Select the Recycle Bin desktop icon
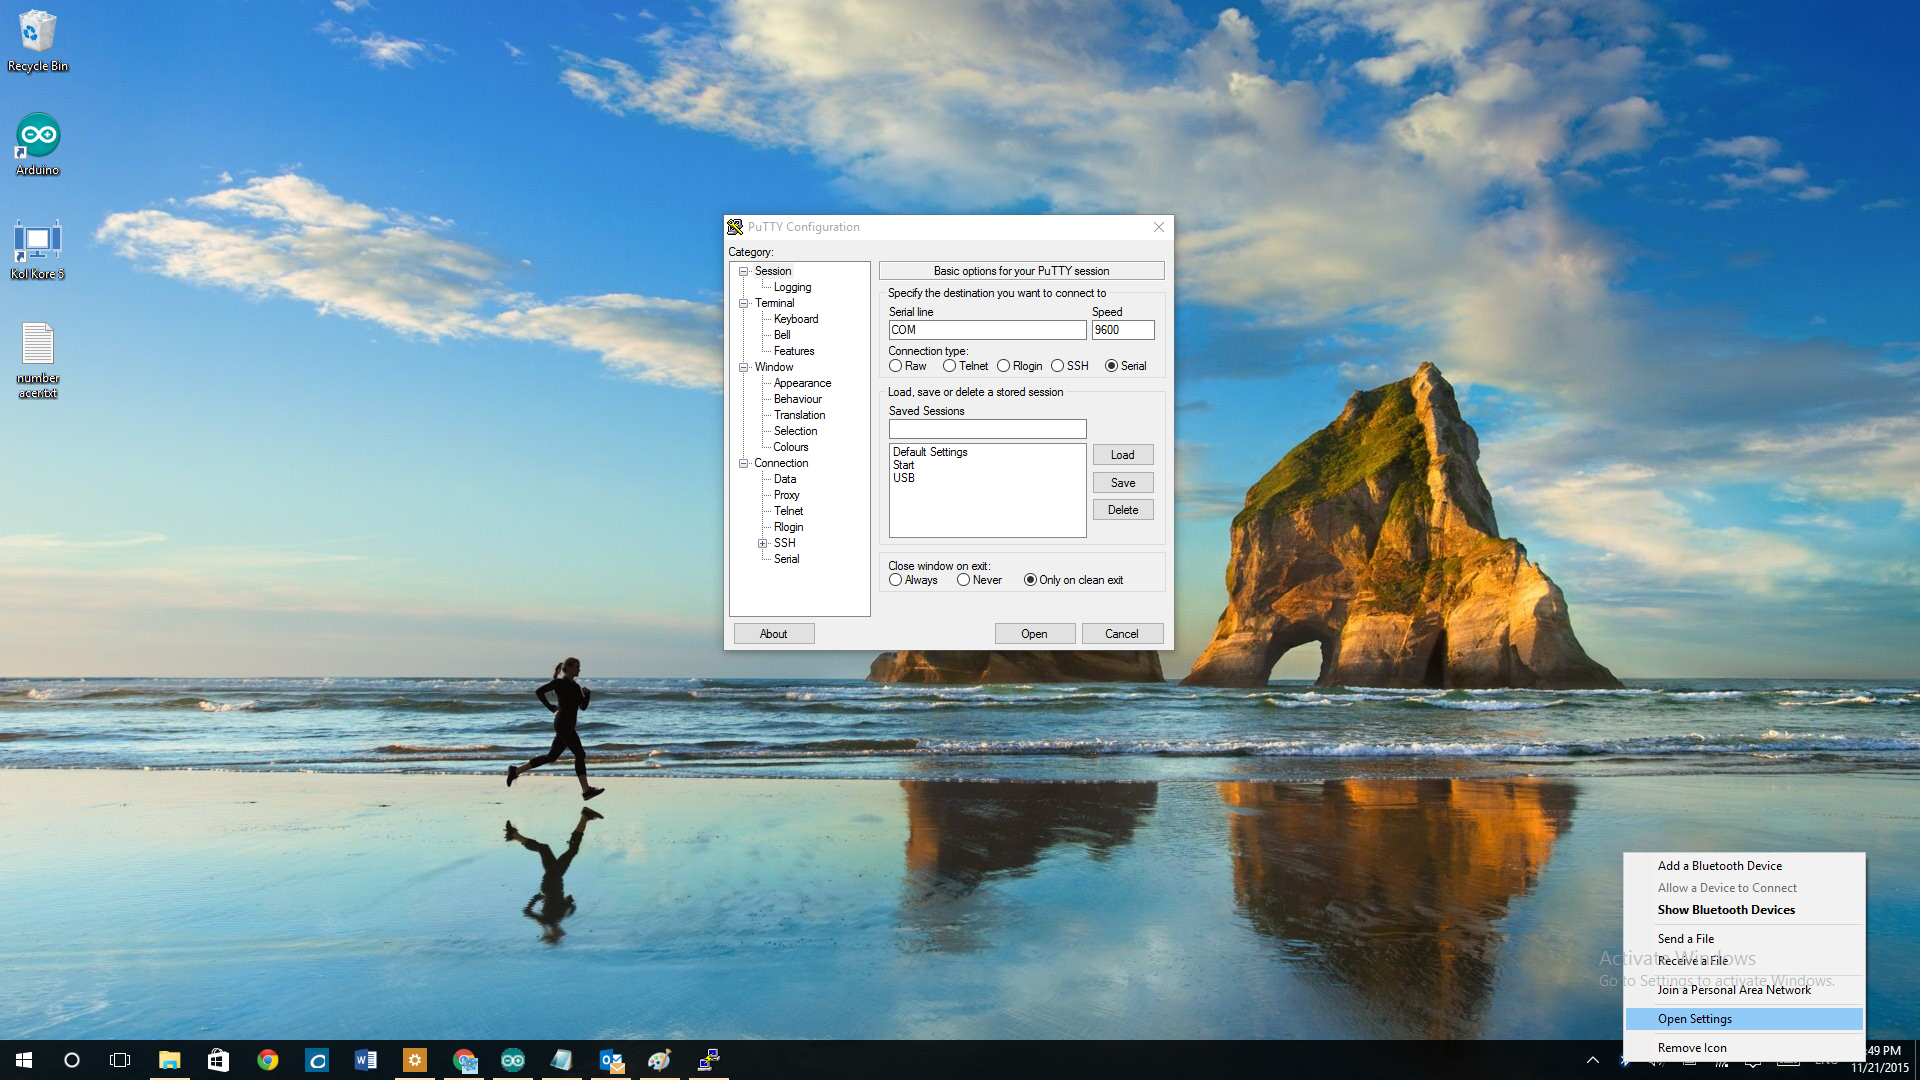The width and height of the screenshot is (1920, 1080). [38, 40]
